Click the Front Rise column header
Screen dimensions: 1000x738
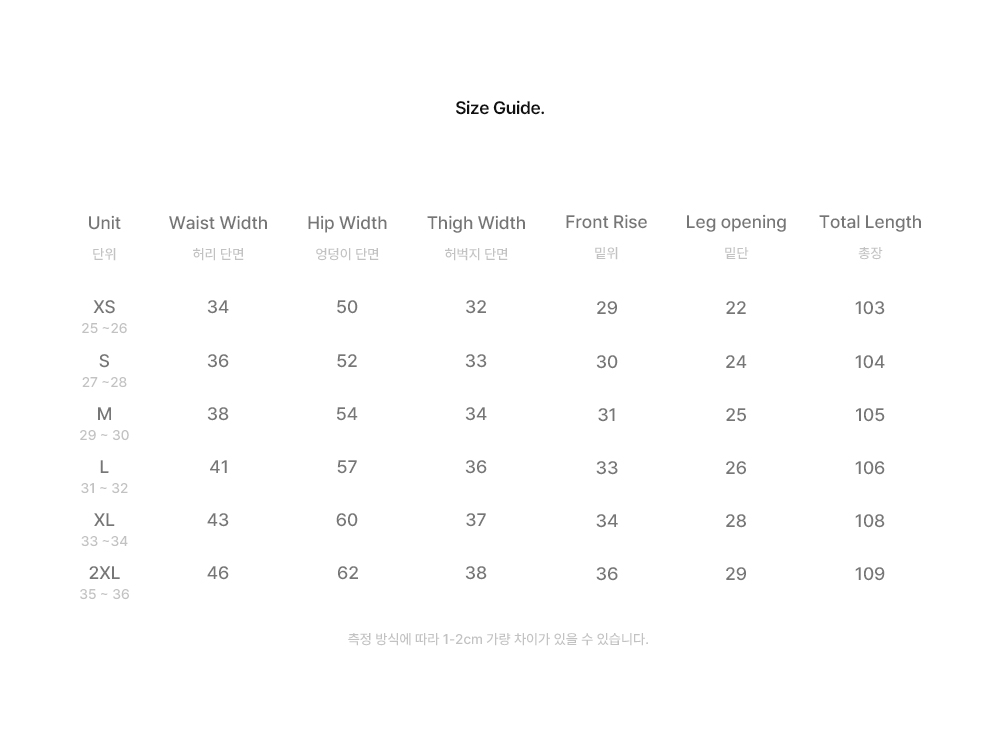coord(606,222)
